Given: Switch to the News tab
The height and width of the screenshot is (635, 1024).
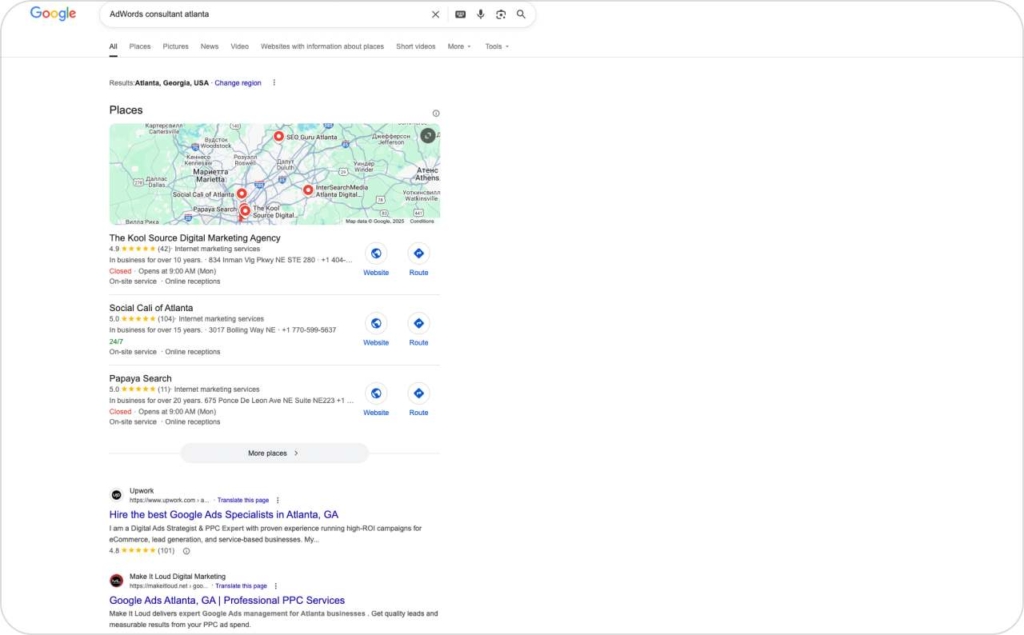Looking at the screenshot, I should (x=209, y=46).
